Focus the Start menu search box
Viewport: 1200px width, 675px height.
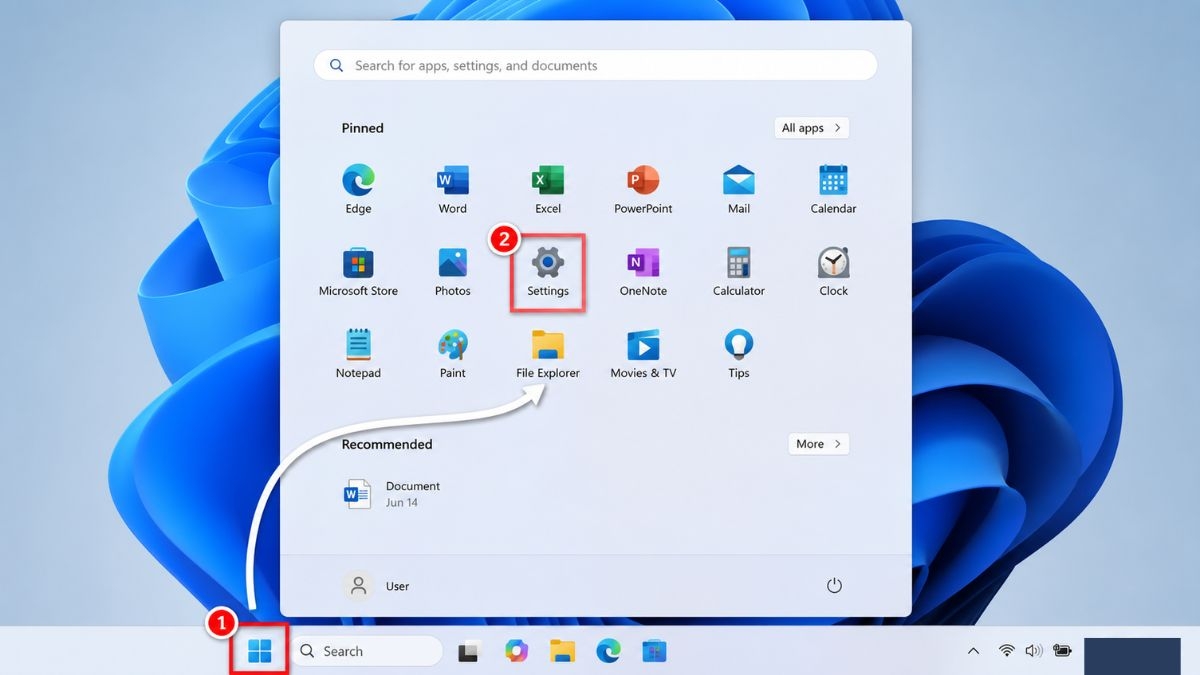click(x=595, y=66)
